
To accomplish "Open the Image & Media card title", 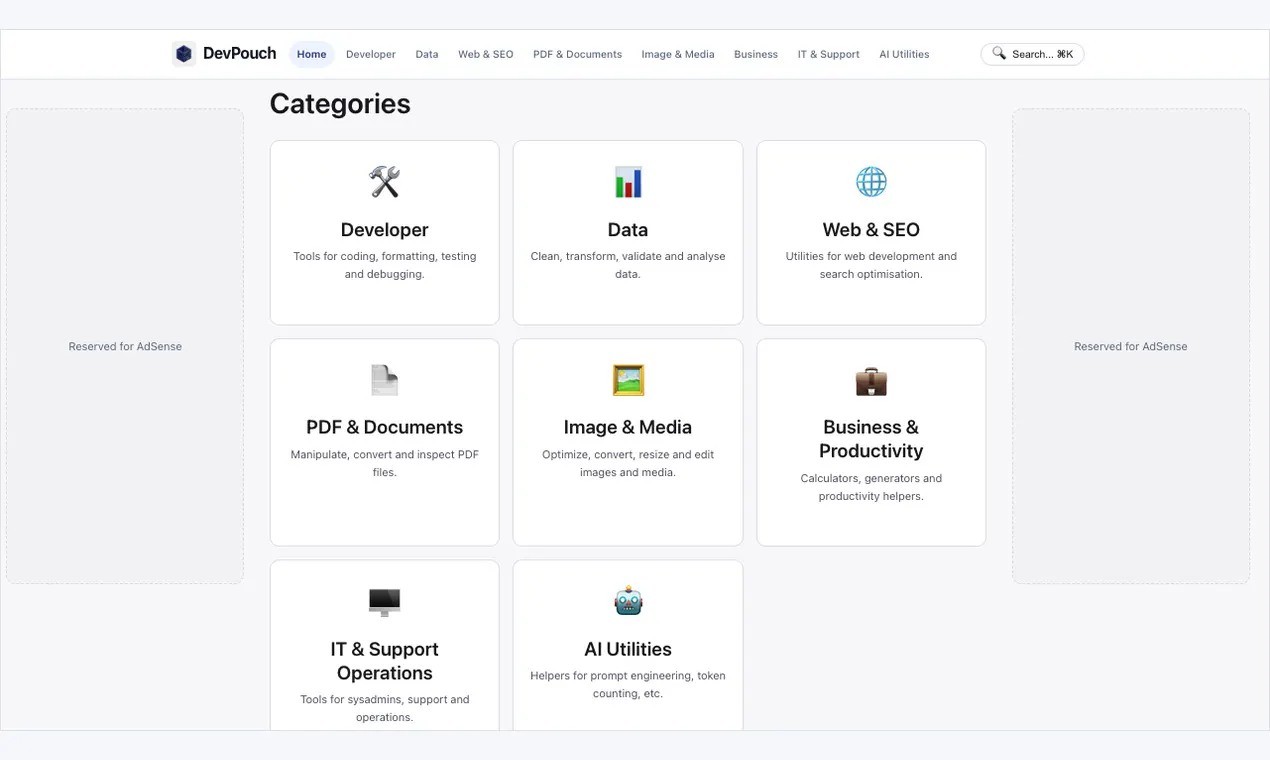I will pos(628,427).
